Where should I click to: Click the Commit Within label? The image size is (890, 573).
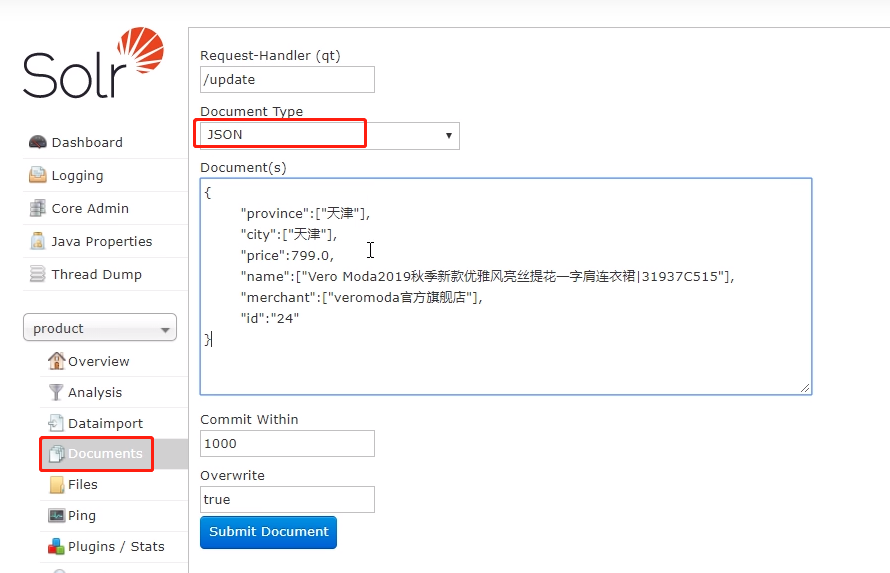click(x=249, y=419)
